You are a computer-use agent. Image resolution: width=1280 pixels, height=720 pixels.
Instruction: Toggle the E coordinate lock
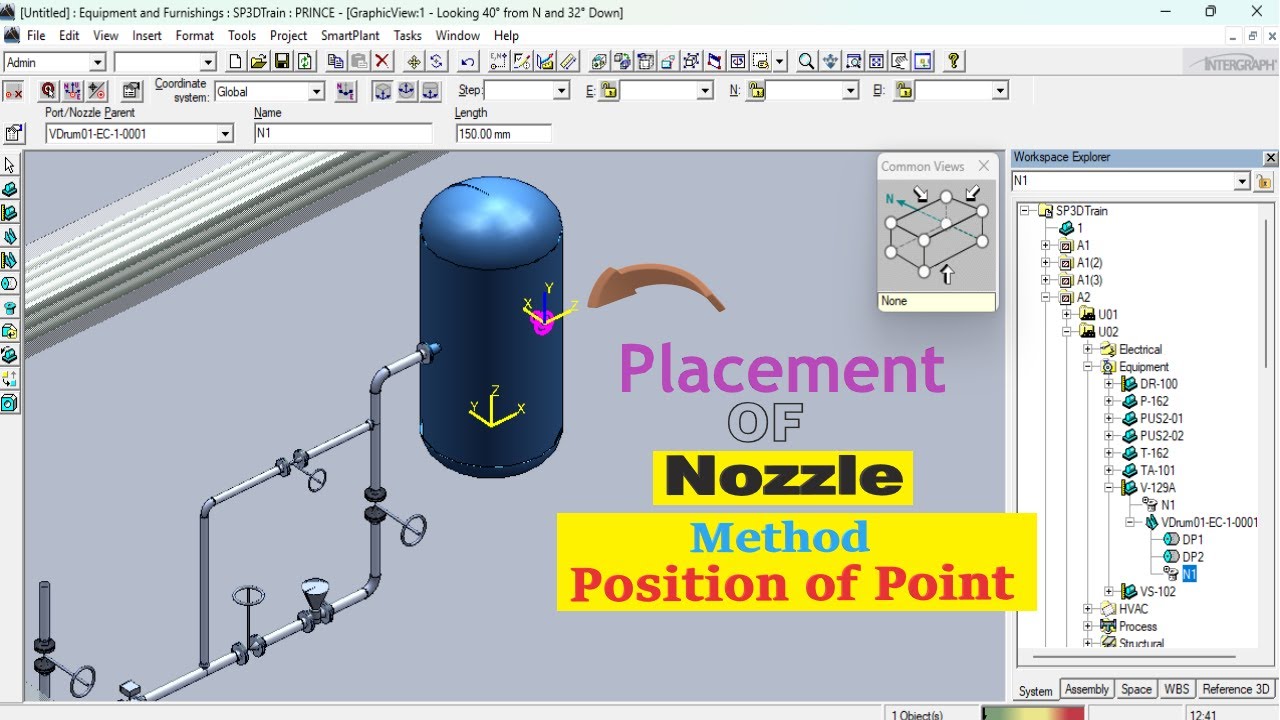[609, 91]
